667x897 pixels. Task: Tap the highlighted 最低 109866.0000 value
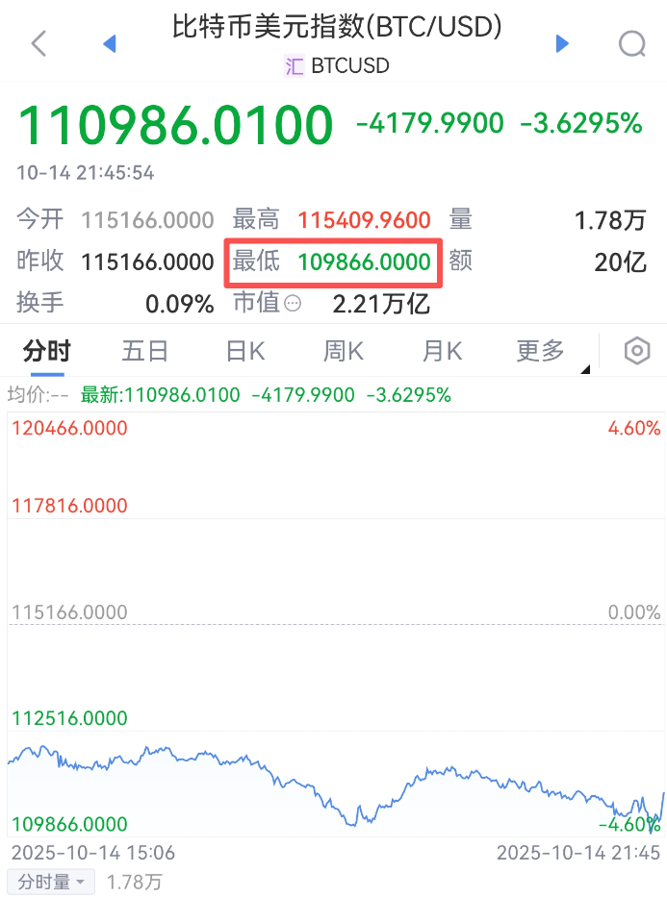(364, 261)
